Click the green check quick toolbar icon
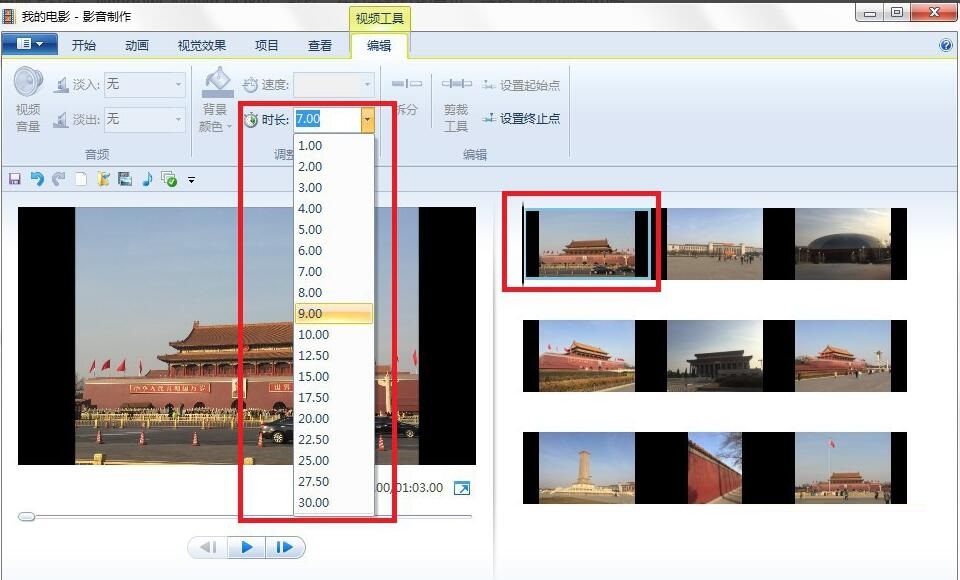The height and width of the screenshot is (580, 960). [x=169, y=179]
